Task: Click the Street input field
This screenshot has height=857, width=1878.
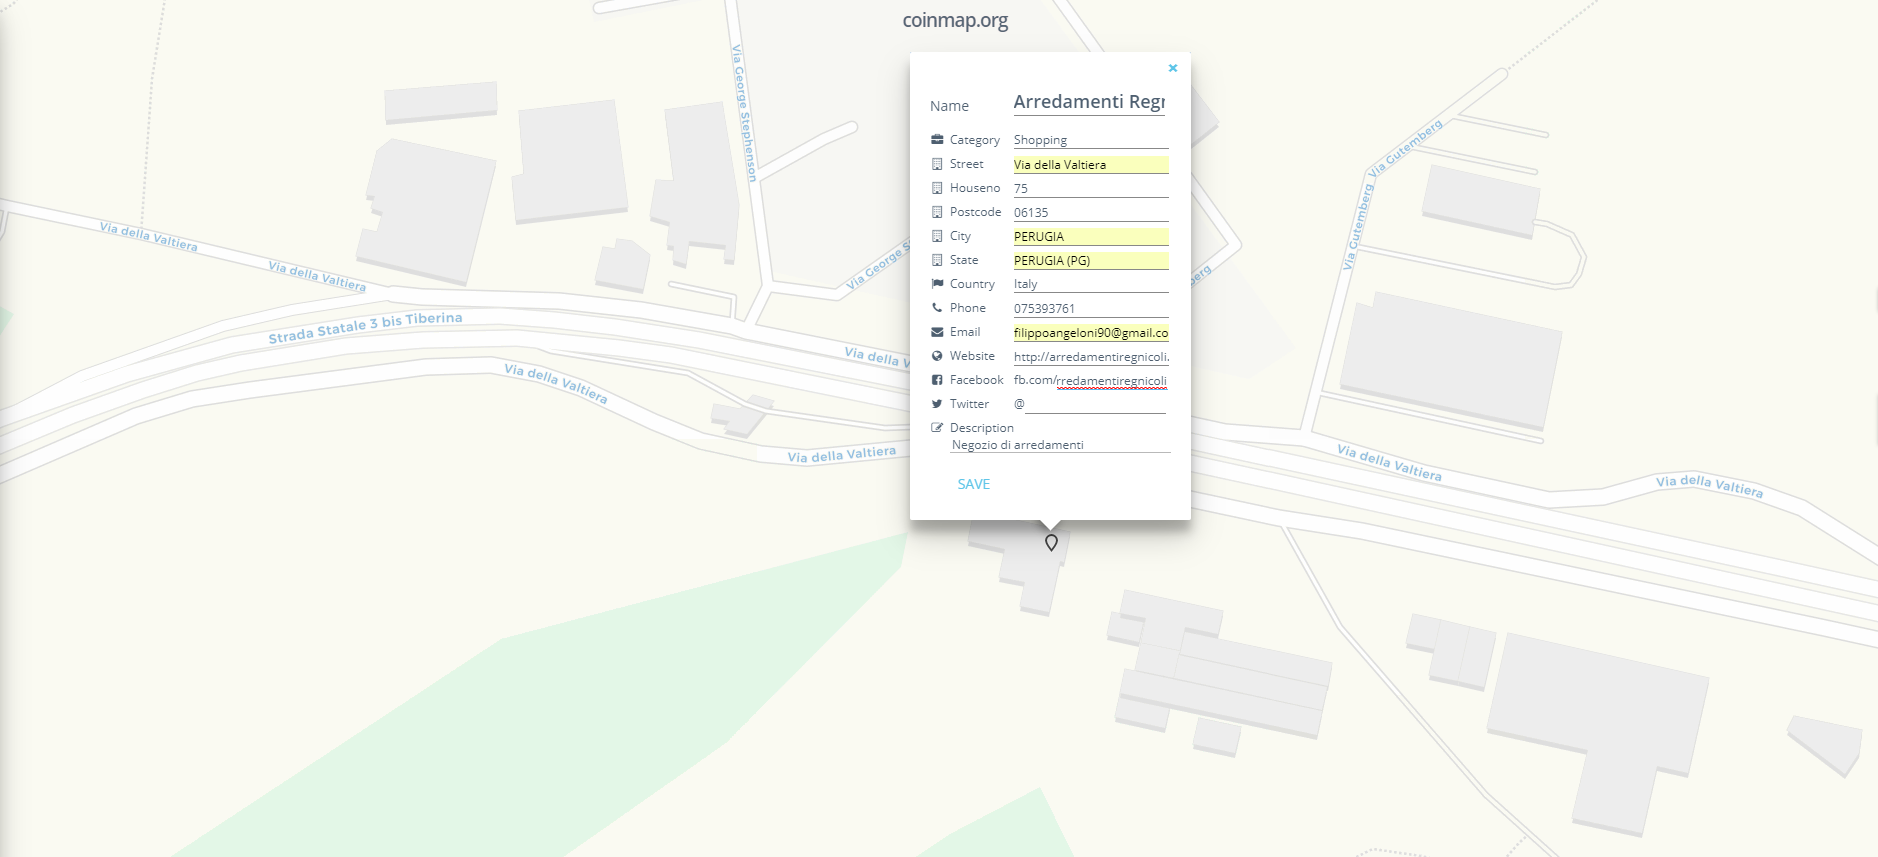Action: click(1091, 164)
